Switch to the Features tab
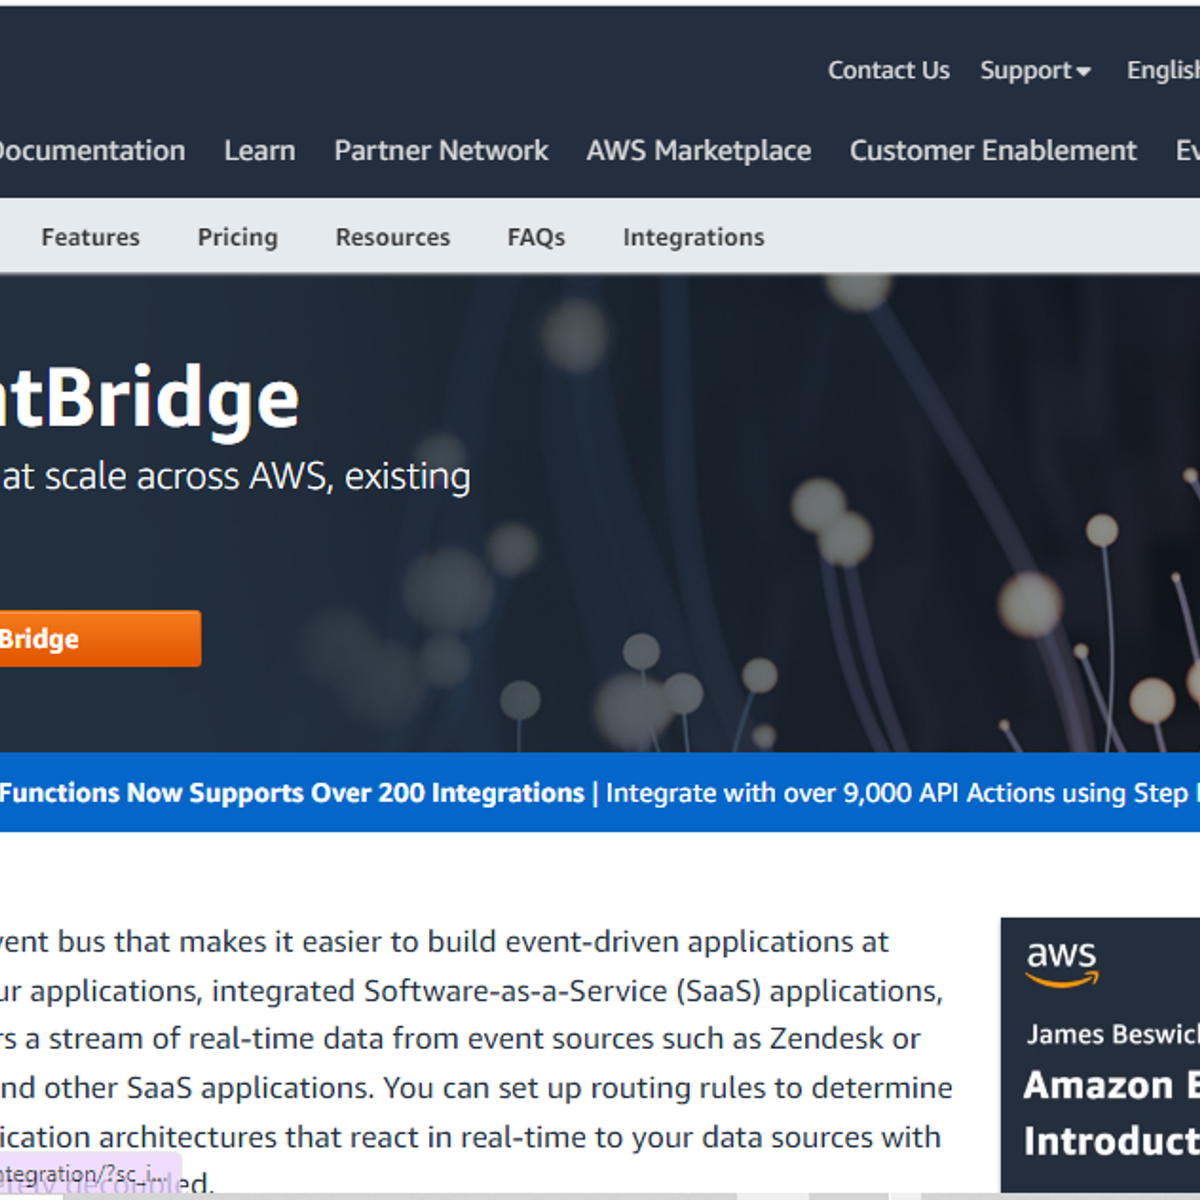Image resolution: width=1200 pixels, height=1200 pixels. (91, 238)
